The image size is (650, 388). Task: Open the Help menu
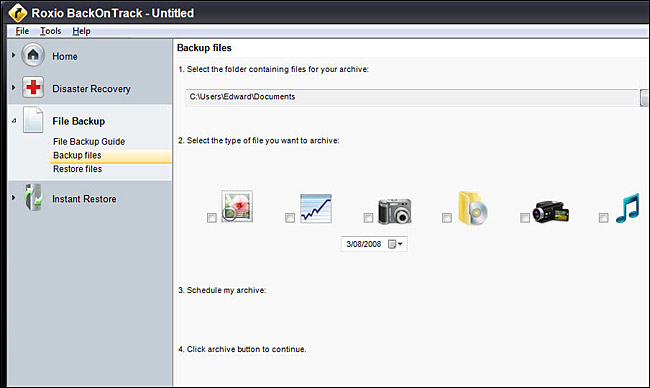click(81, 31)
